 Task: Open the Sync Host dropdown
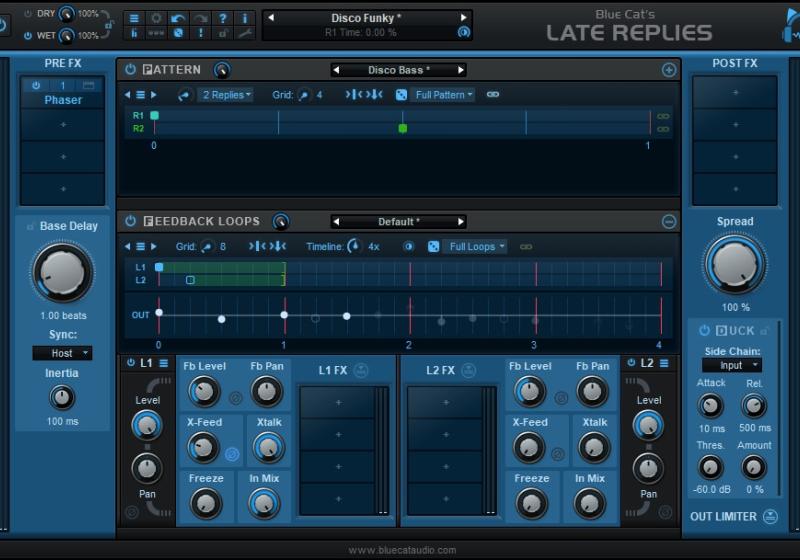[x=62, y=353]
